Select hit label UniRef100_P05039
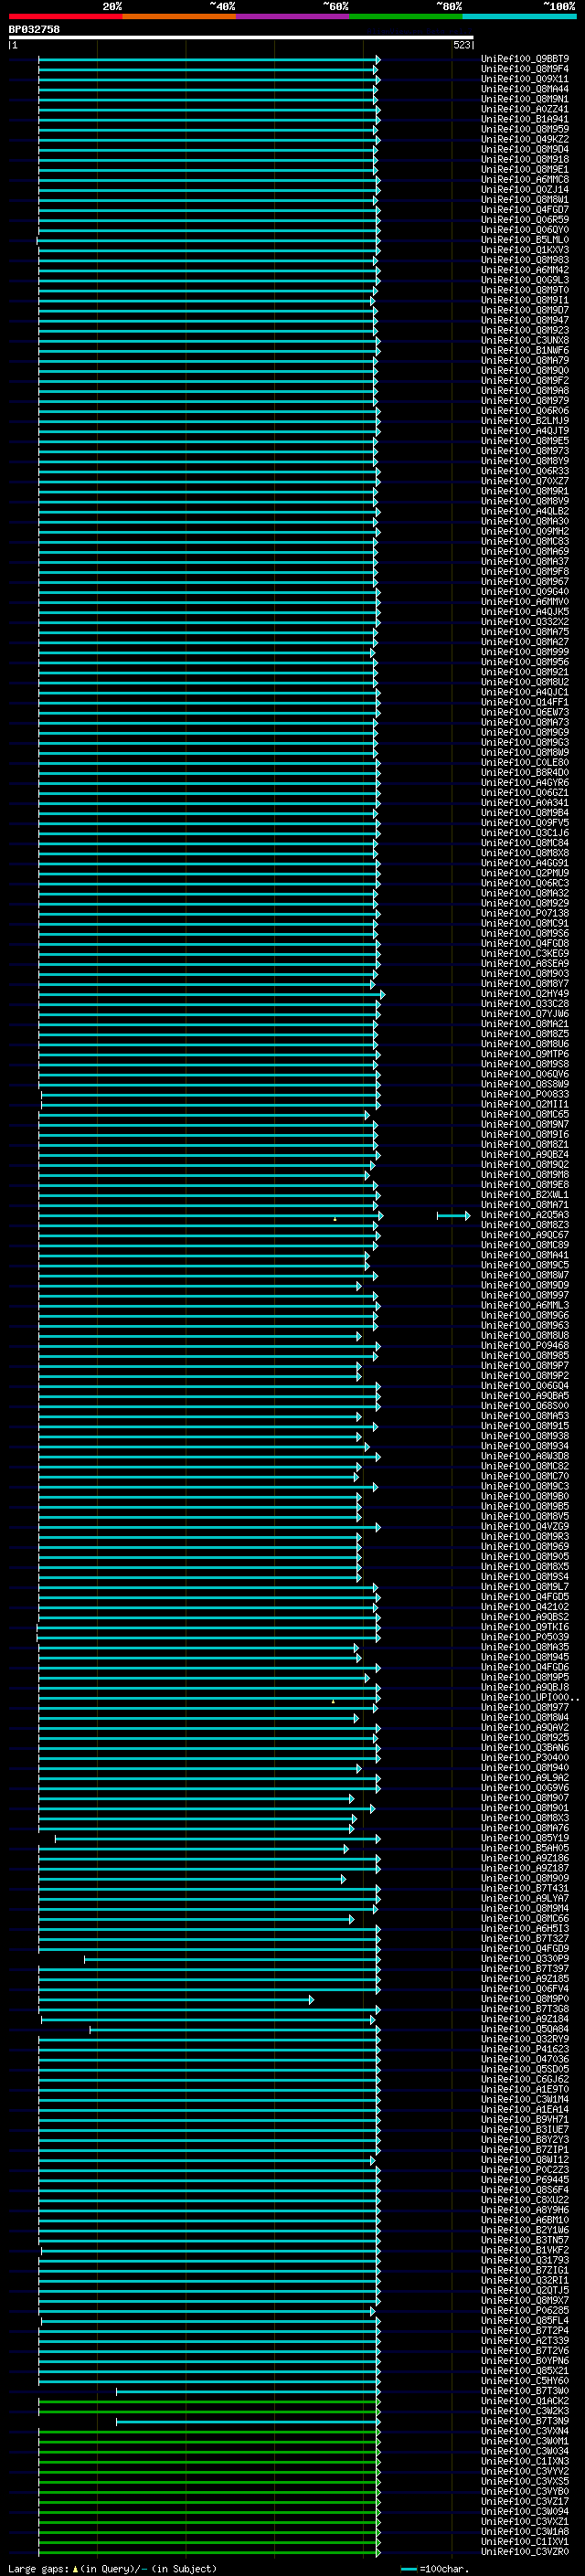585x2576 pixels. coord(525,1637)
